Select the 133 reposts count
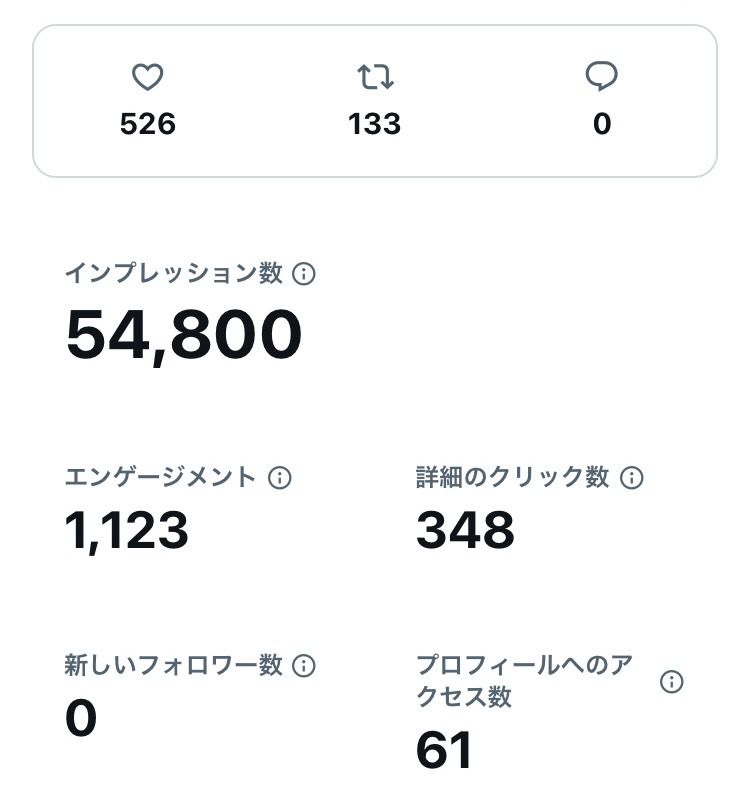The image size is (737, 799). pos(375,124)
